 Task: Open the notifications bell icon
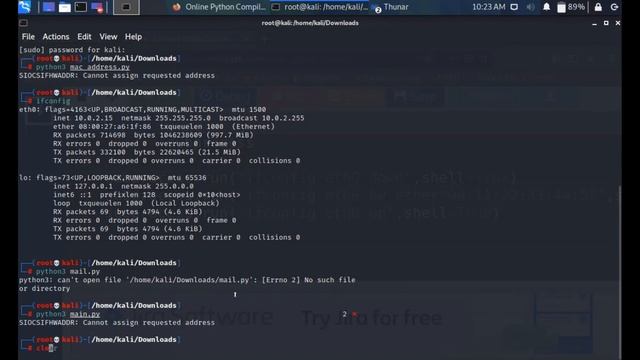tap(547, 7)
